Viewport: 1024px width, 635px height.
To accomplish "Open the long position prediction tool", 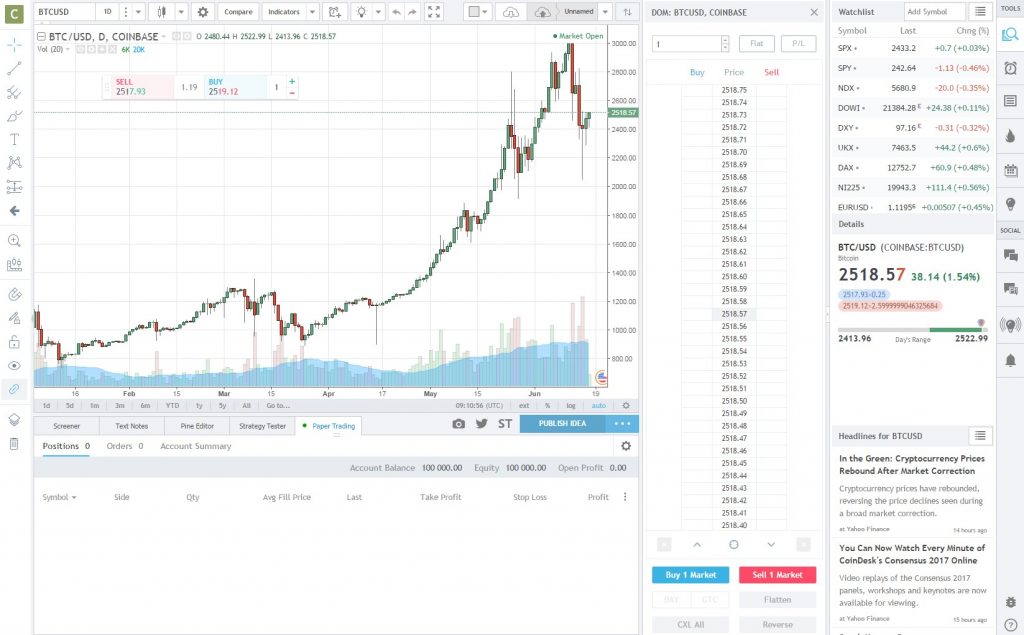I will (14, 187).
